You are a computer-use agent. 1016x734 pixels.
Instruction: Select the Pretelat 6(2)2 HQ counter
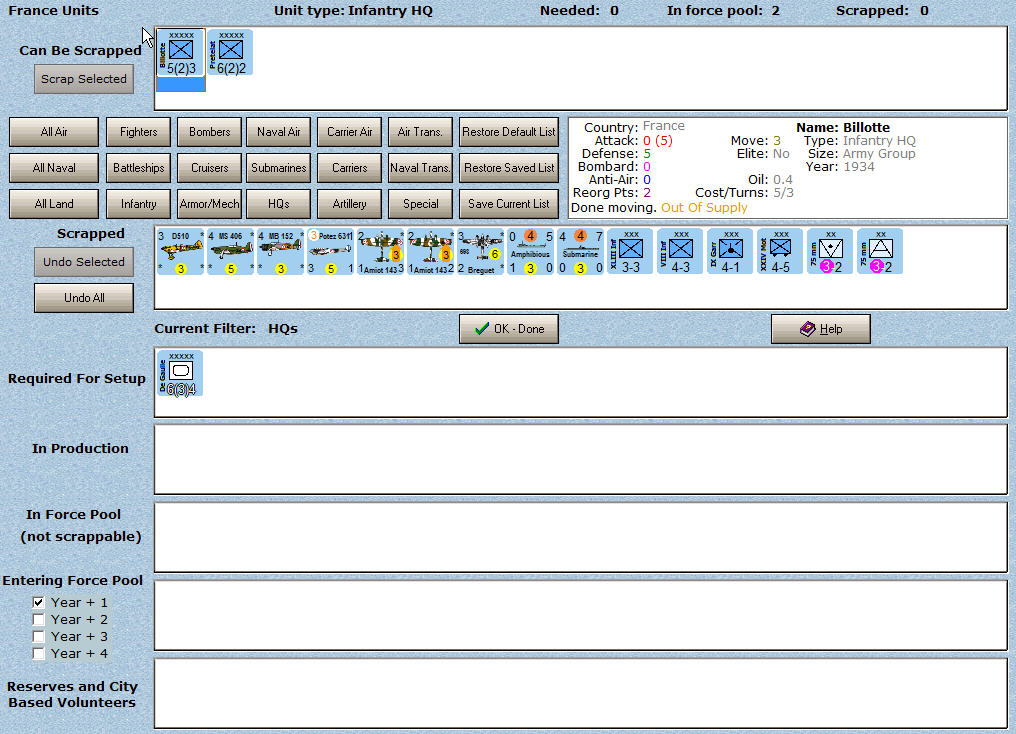coord(231,52)
